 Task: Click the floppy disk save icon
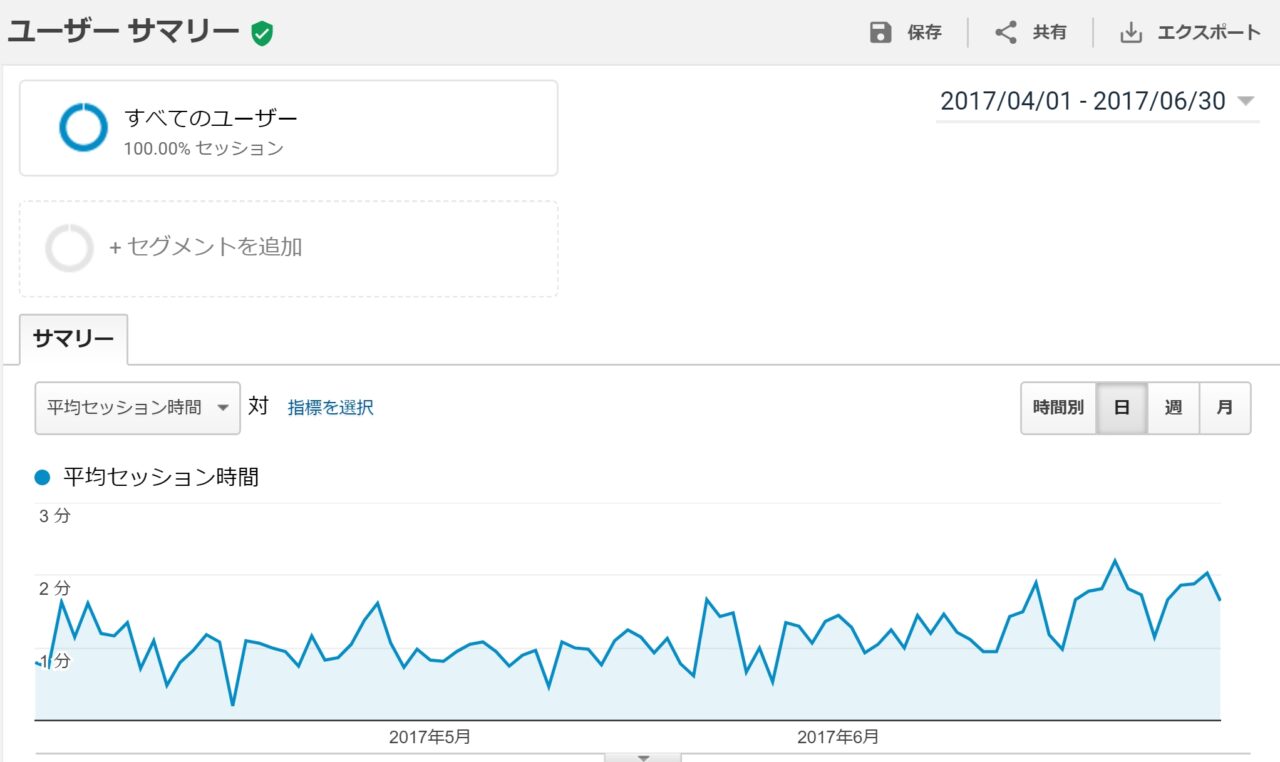coord(880,33)
